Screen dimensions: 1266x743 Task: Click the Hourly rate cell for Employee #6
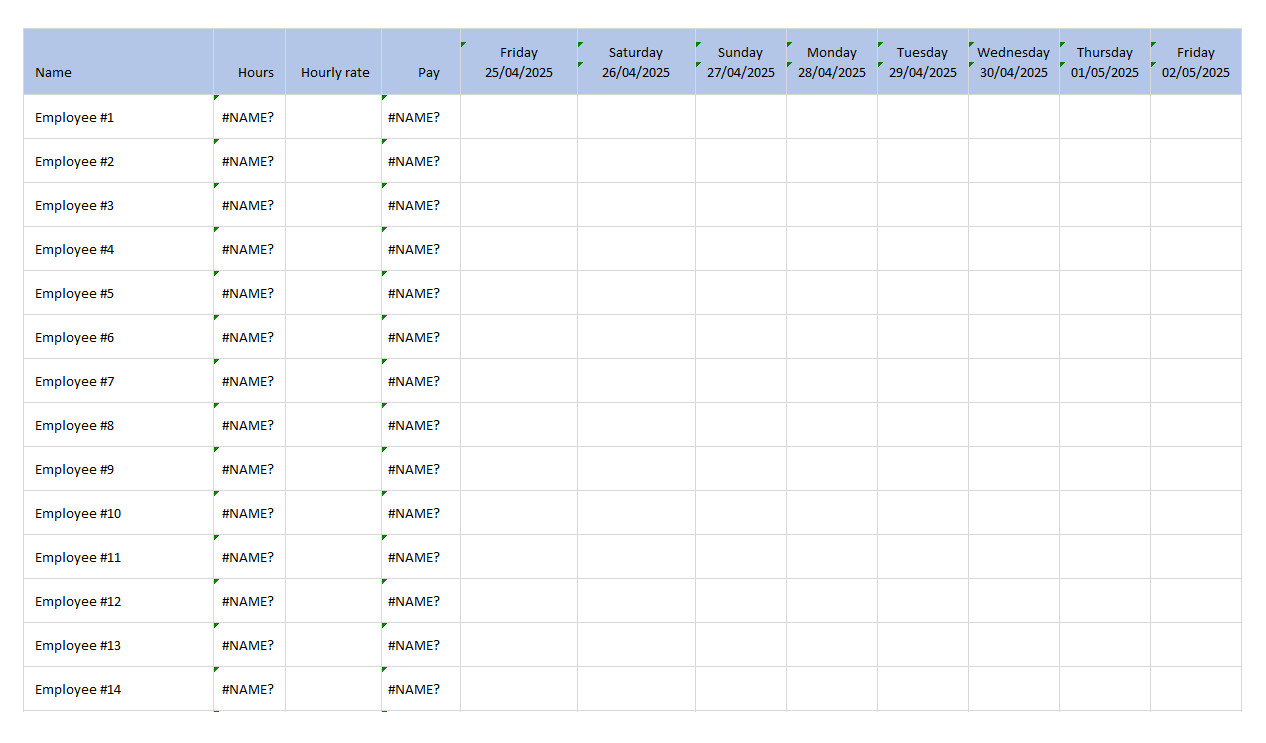click(x=333, y=337)
